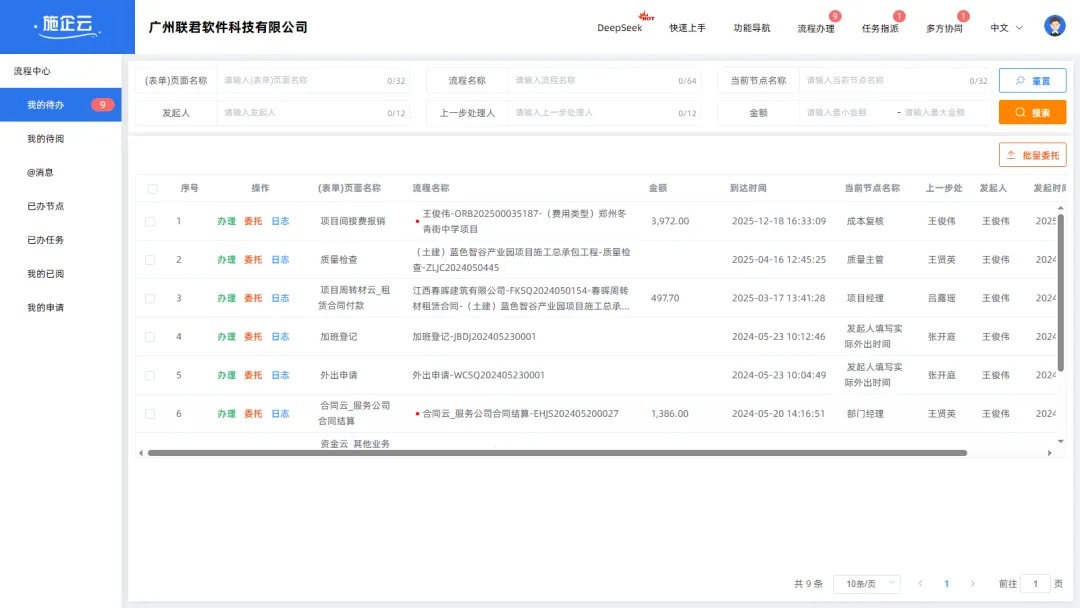1080x608 pixels.
Task: Tick the checkbox for row 4 加班登记
Action: coord(152,336)
